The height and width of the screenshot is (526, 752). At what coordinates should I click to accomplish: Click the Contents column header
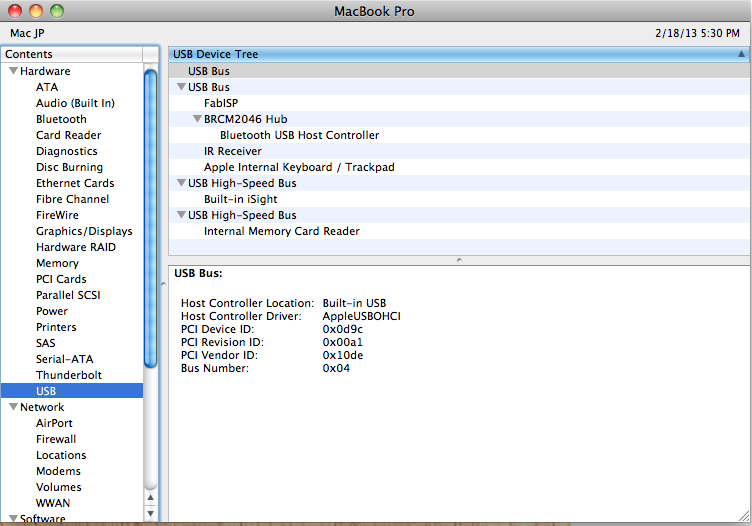[x=72, y=54]
